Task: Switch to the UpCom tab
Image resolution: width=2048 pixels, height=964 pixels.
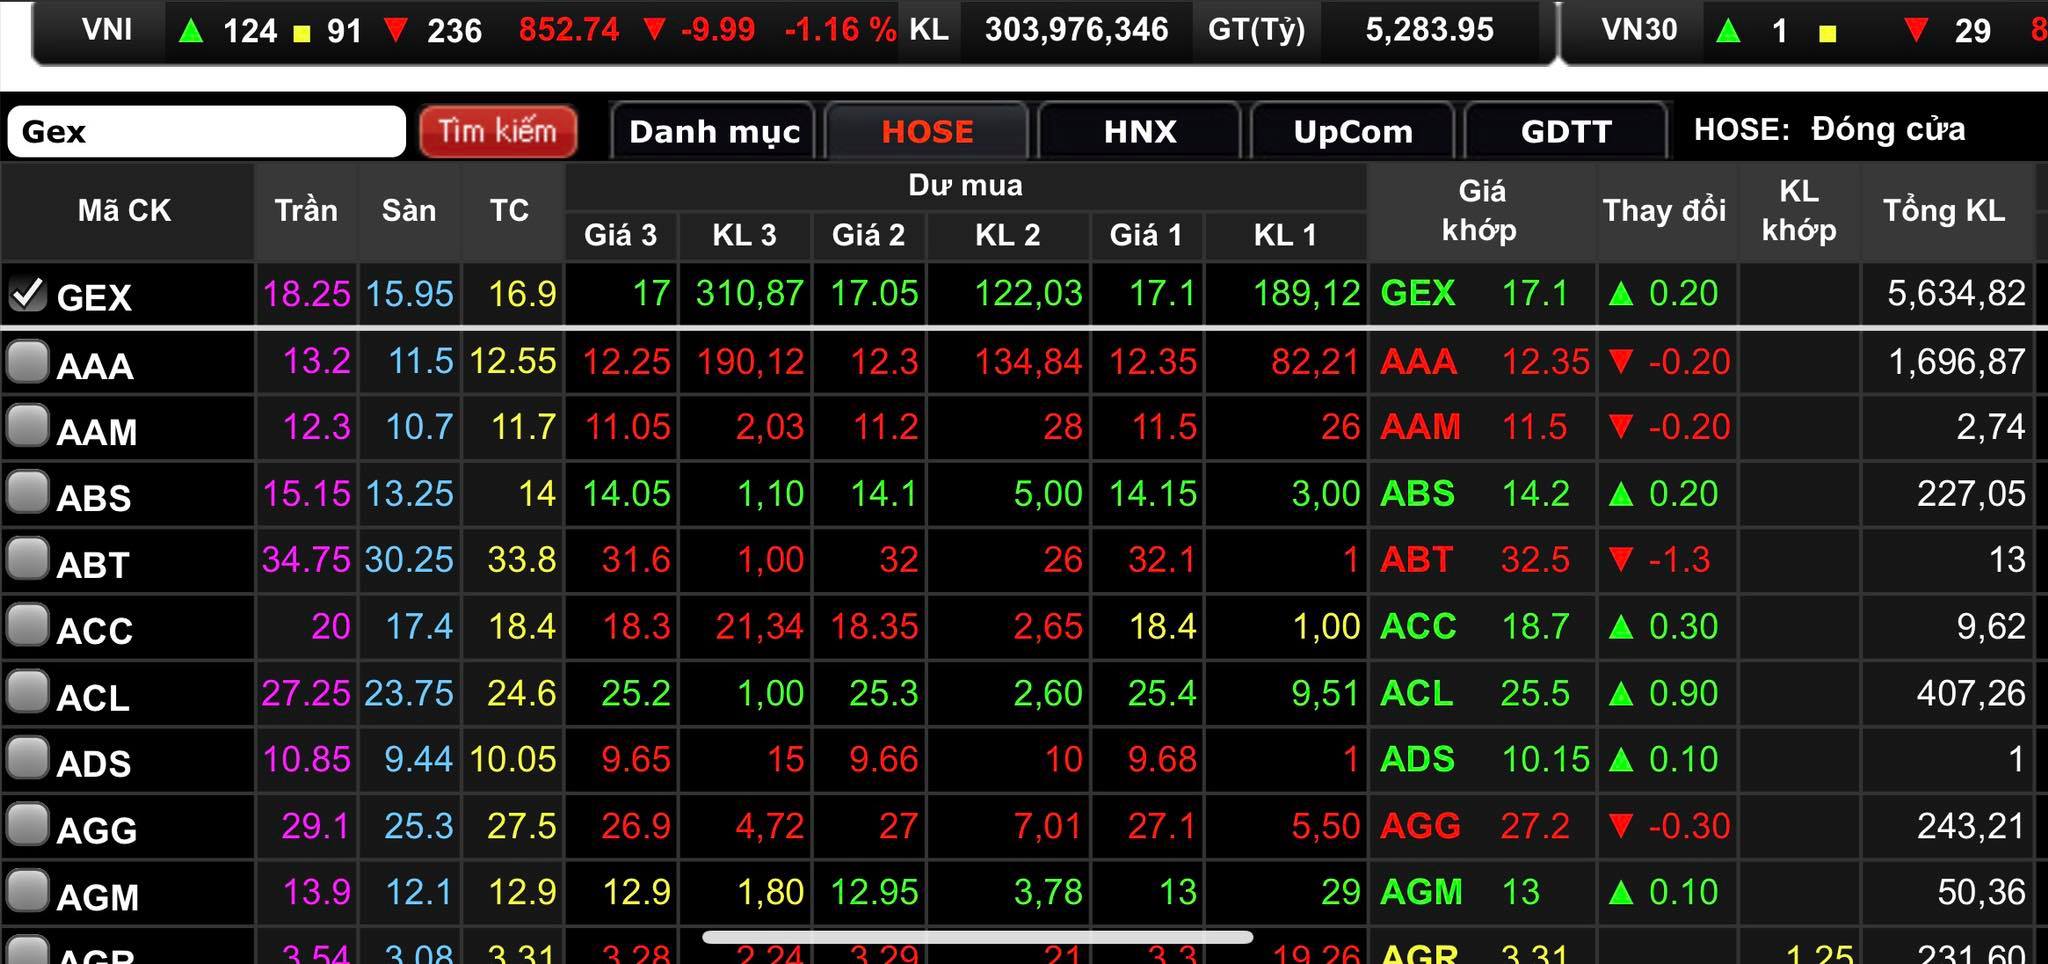Action: pyautogui.click(x=1353, y=131)
